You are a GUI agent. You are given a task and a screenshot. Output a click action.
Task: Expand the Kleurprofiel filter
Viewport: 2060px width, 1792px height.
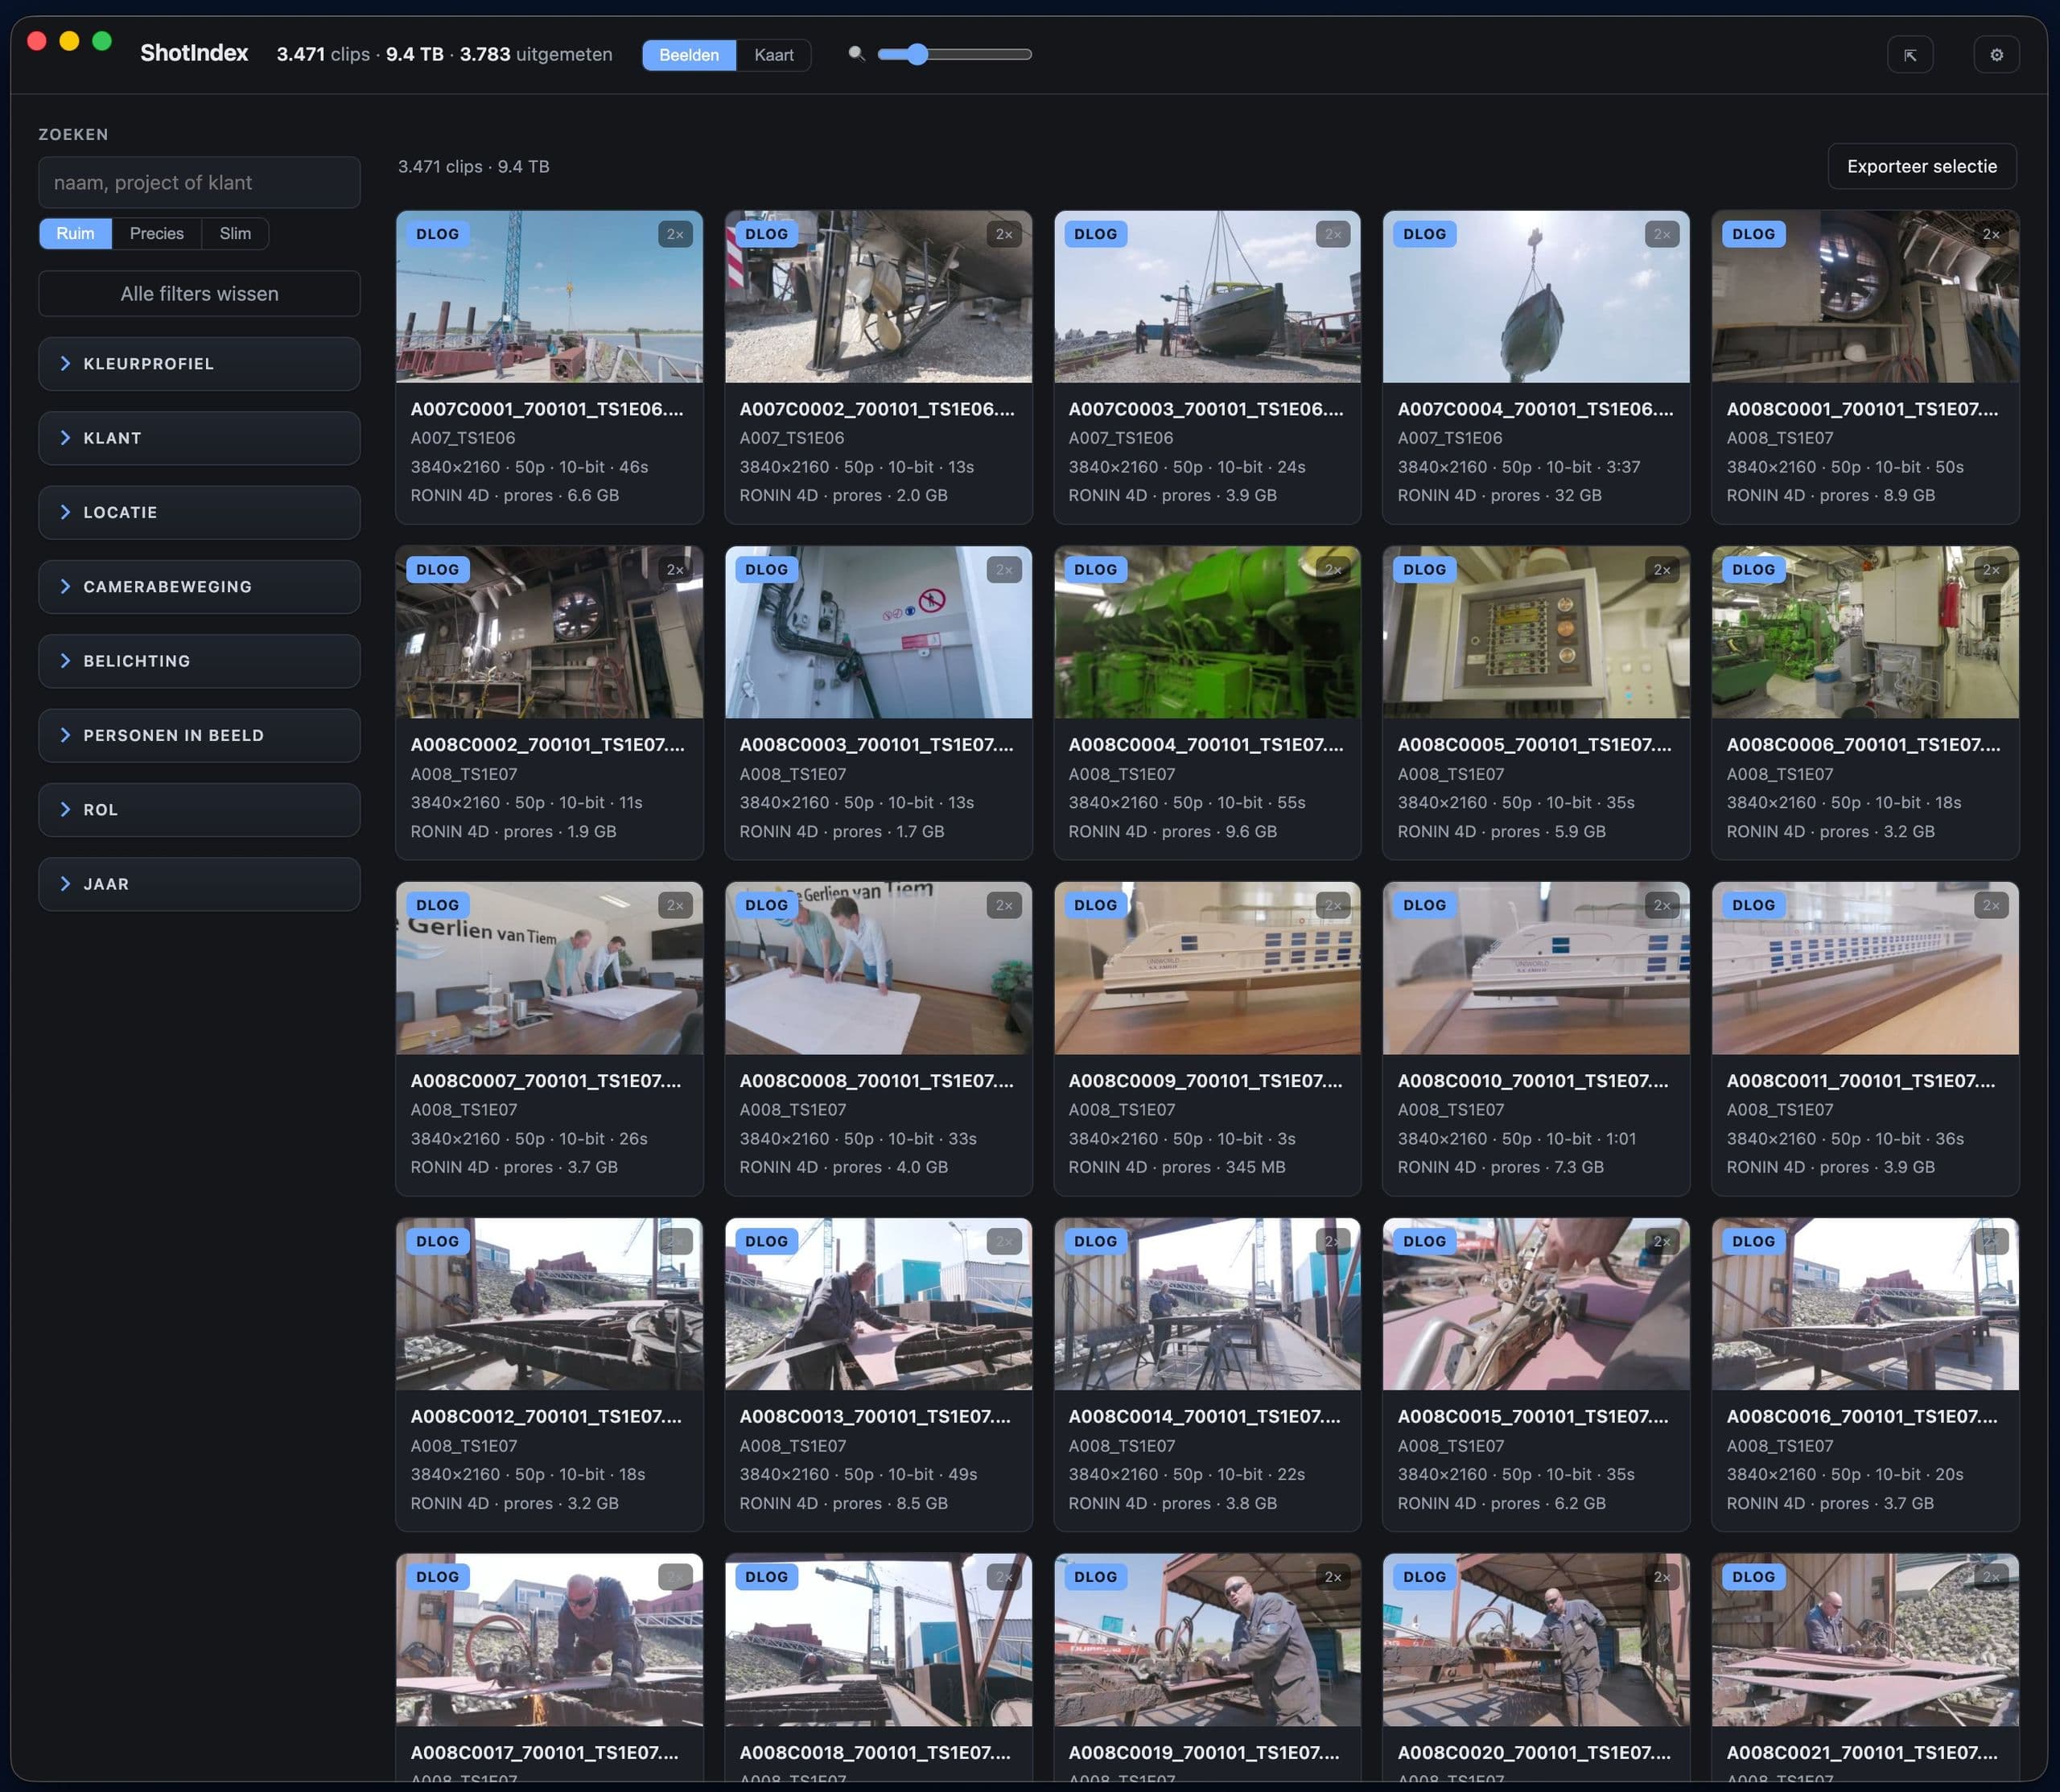pos(199,364)
